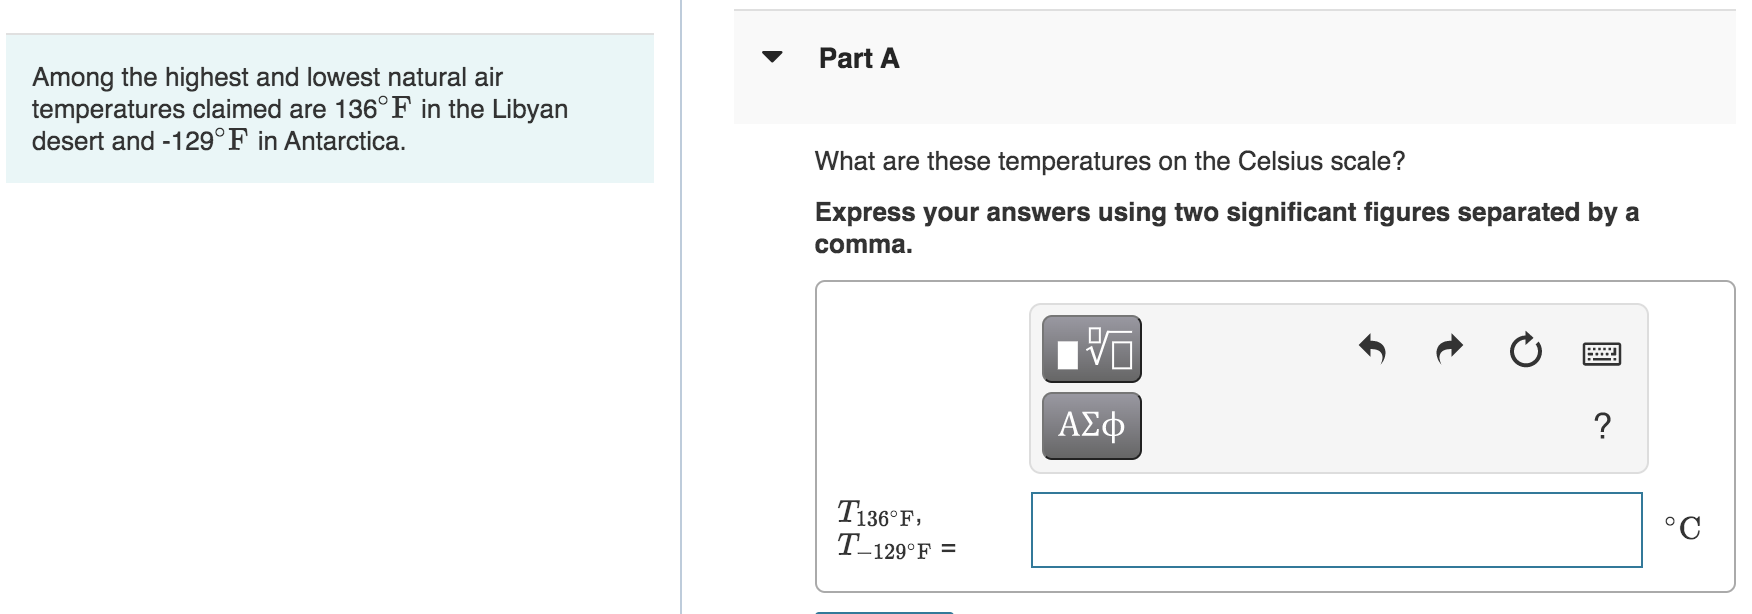Click the °C unit label
Viewport: 1752px width, 614px height.
point(1682,528)
